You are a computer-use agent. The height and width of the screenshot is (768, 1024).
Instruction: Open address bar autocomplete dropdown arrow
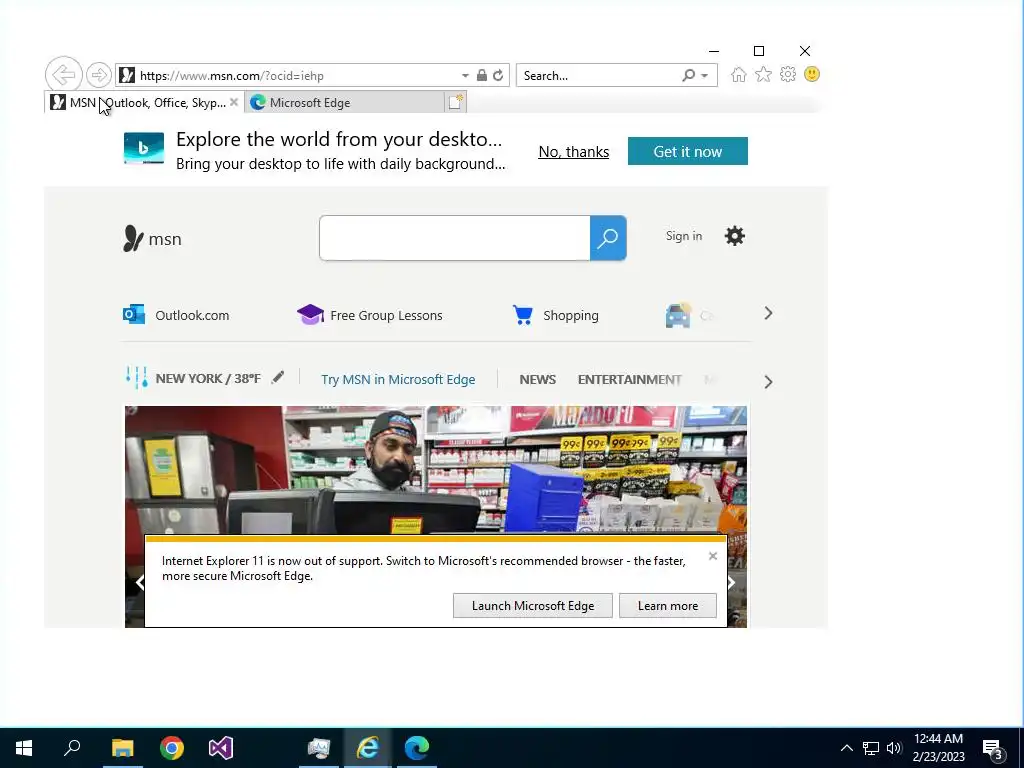[465, 76]
